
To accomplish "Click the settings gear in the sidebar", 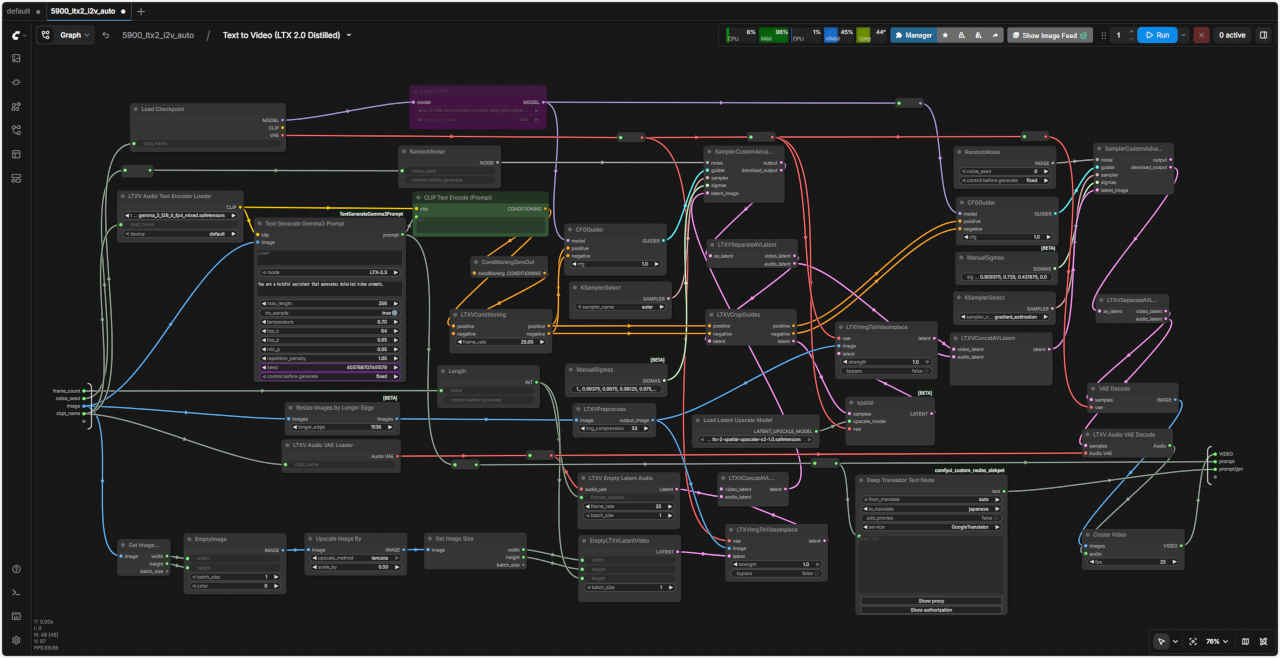I will [x=16, y=640].
